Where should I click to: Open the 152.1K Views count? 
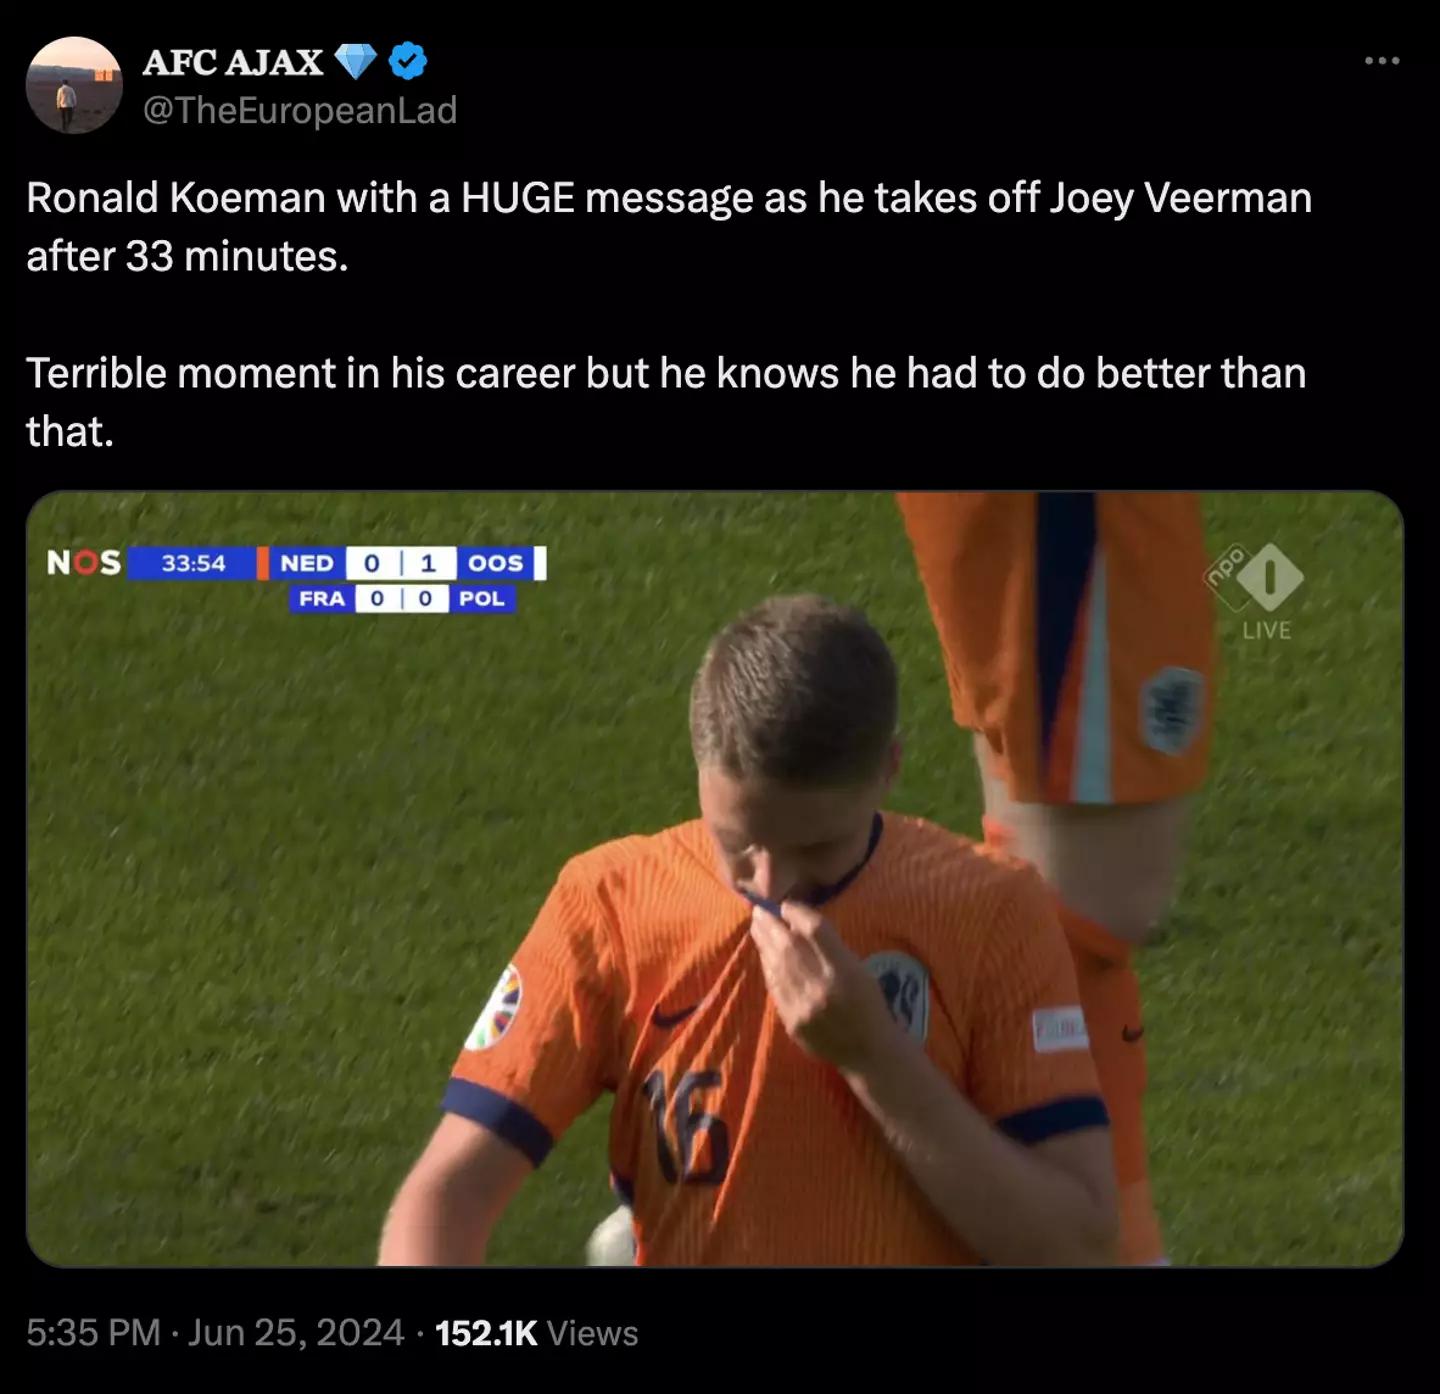537,1333
